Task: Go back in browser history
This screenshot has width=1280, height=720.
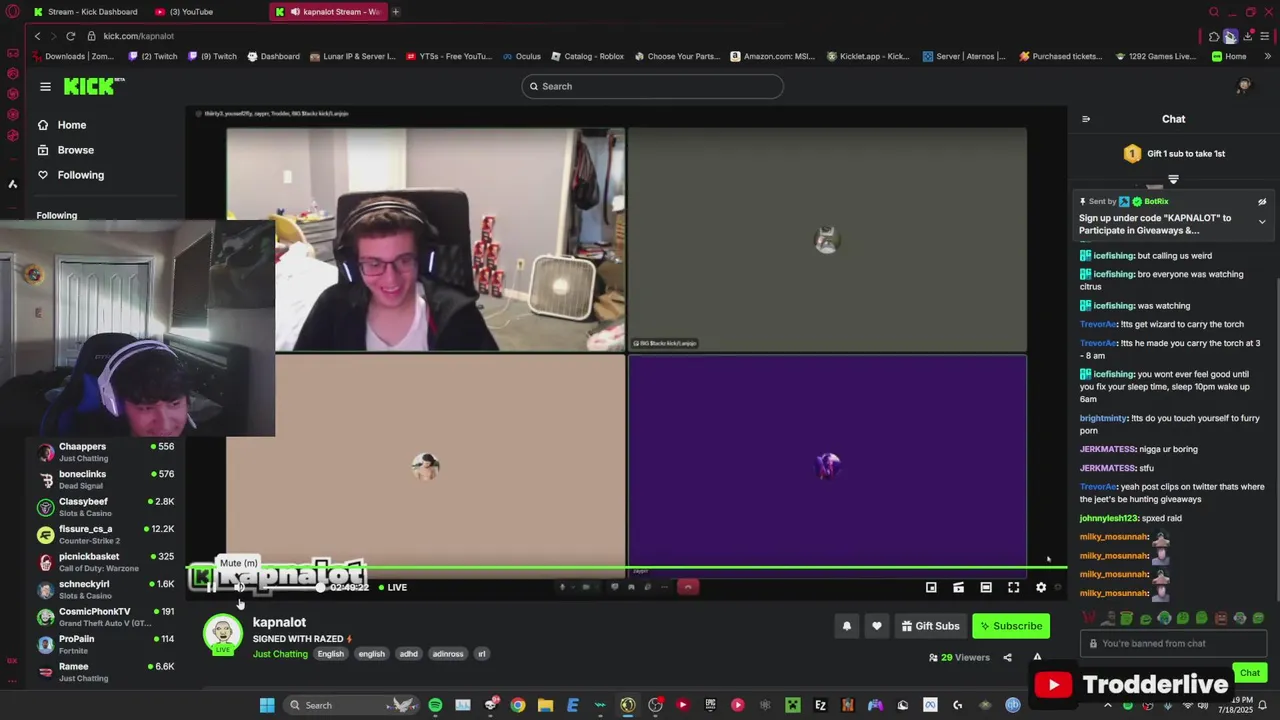Action: [37, 36]
